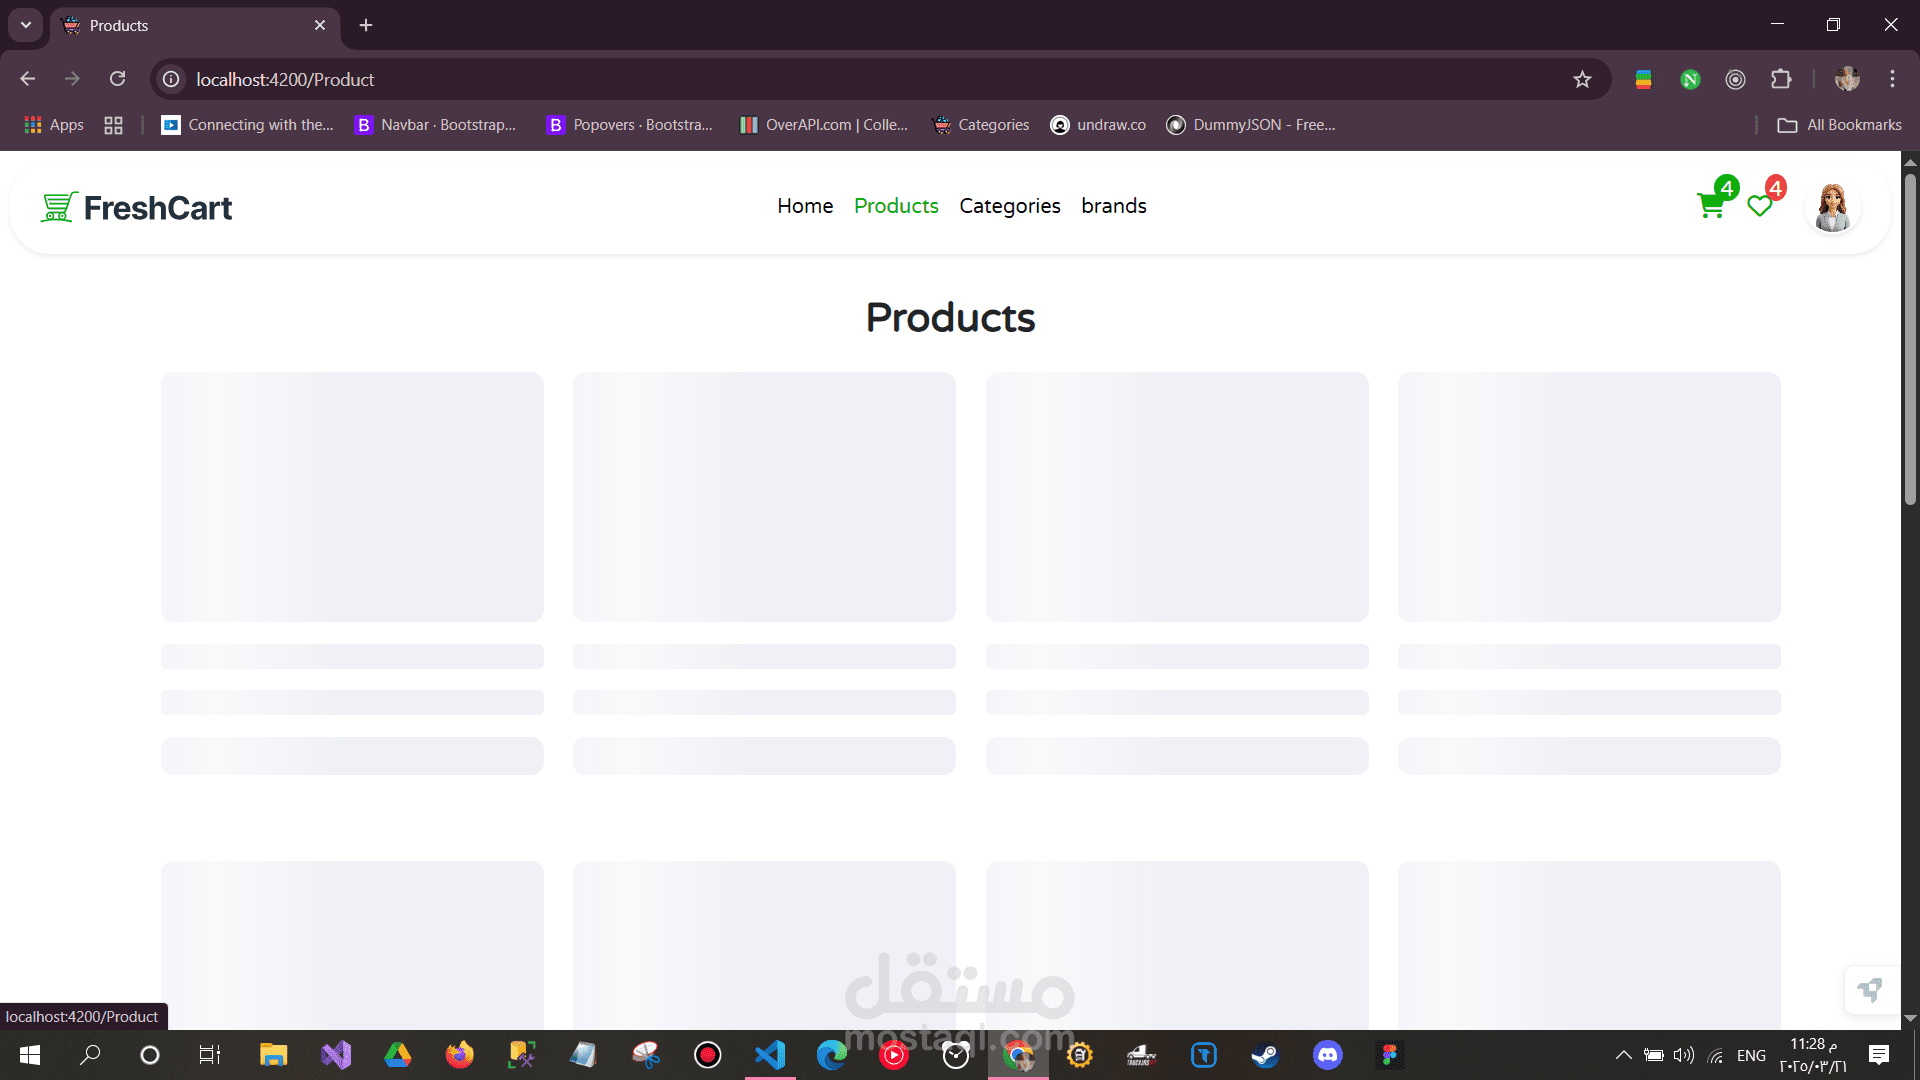Click the rocket scroll-to-top button
The height and width of the screenshot is (1080, 1920).
tap(1869, 990)
